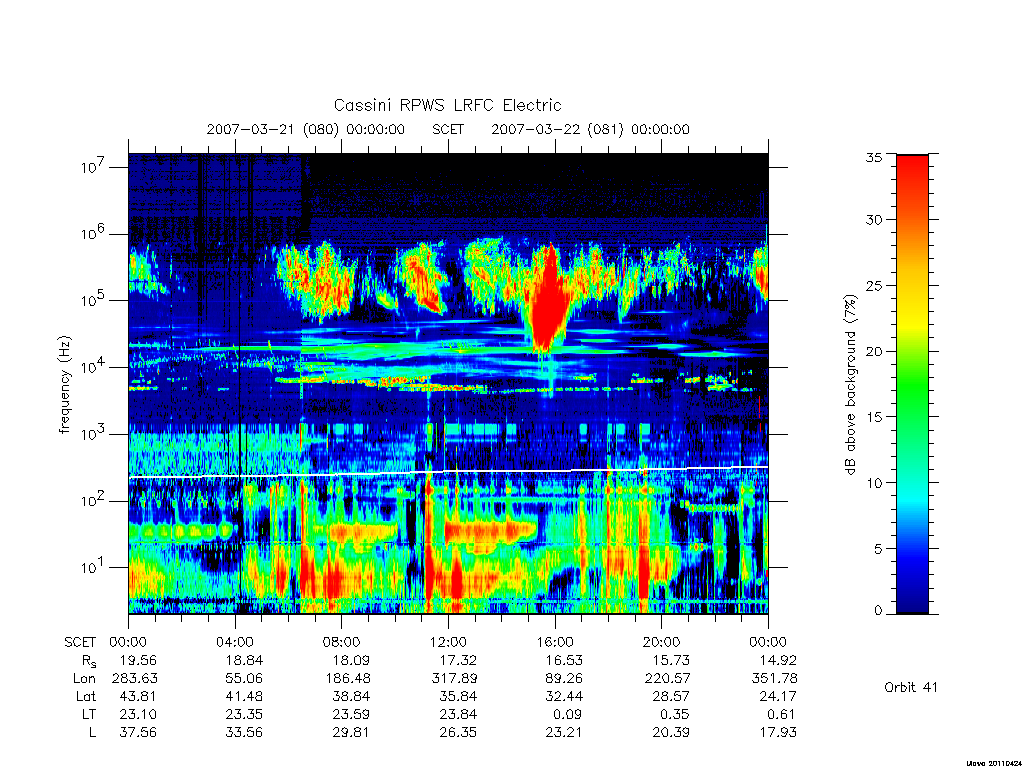Select Lat value "24.17"
Image resolution: width=1024 pixels, height=768 pixels.
point(778,696)
